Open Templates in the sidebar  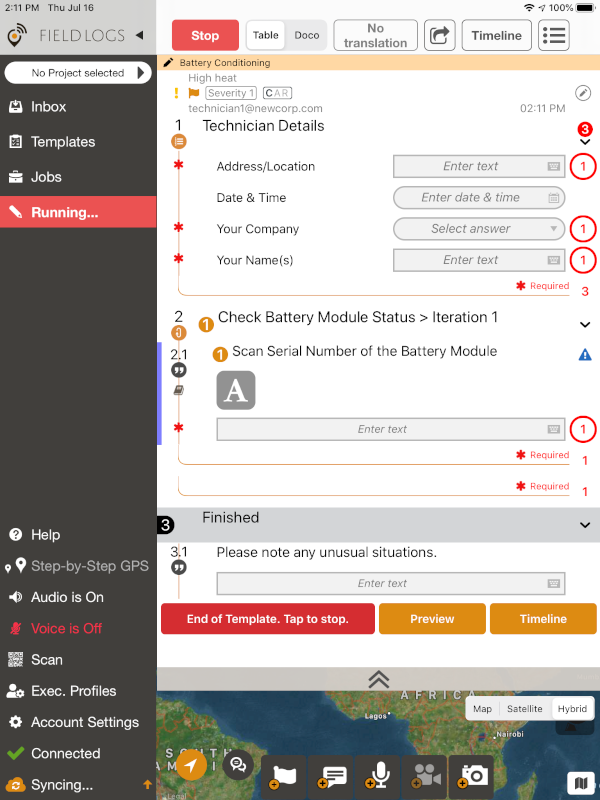(x=63, y=142)
